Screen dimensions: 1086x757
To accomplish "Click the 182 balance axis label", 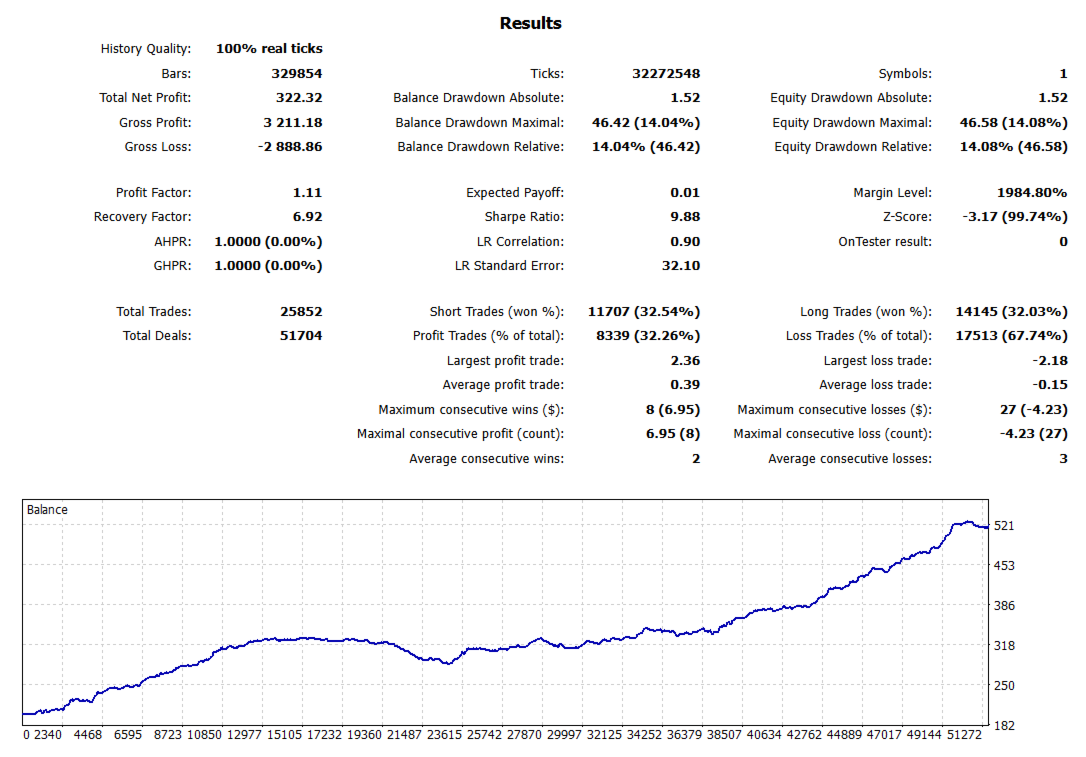I will (1004, 726).
